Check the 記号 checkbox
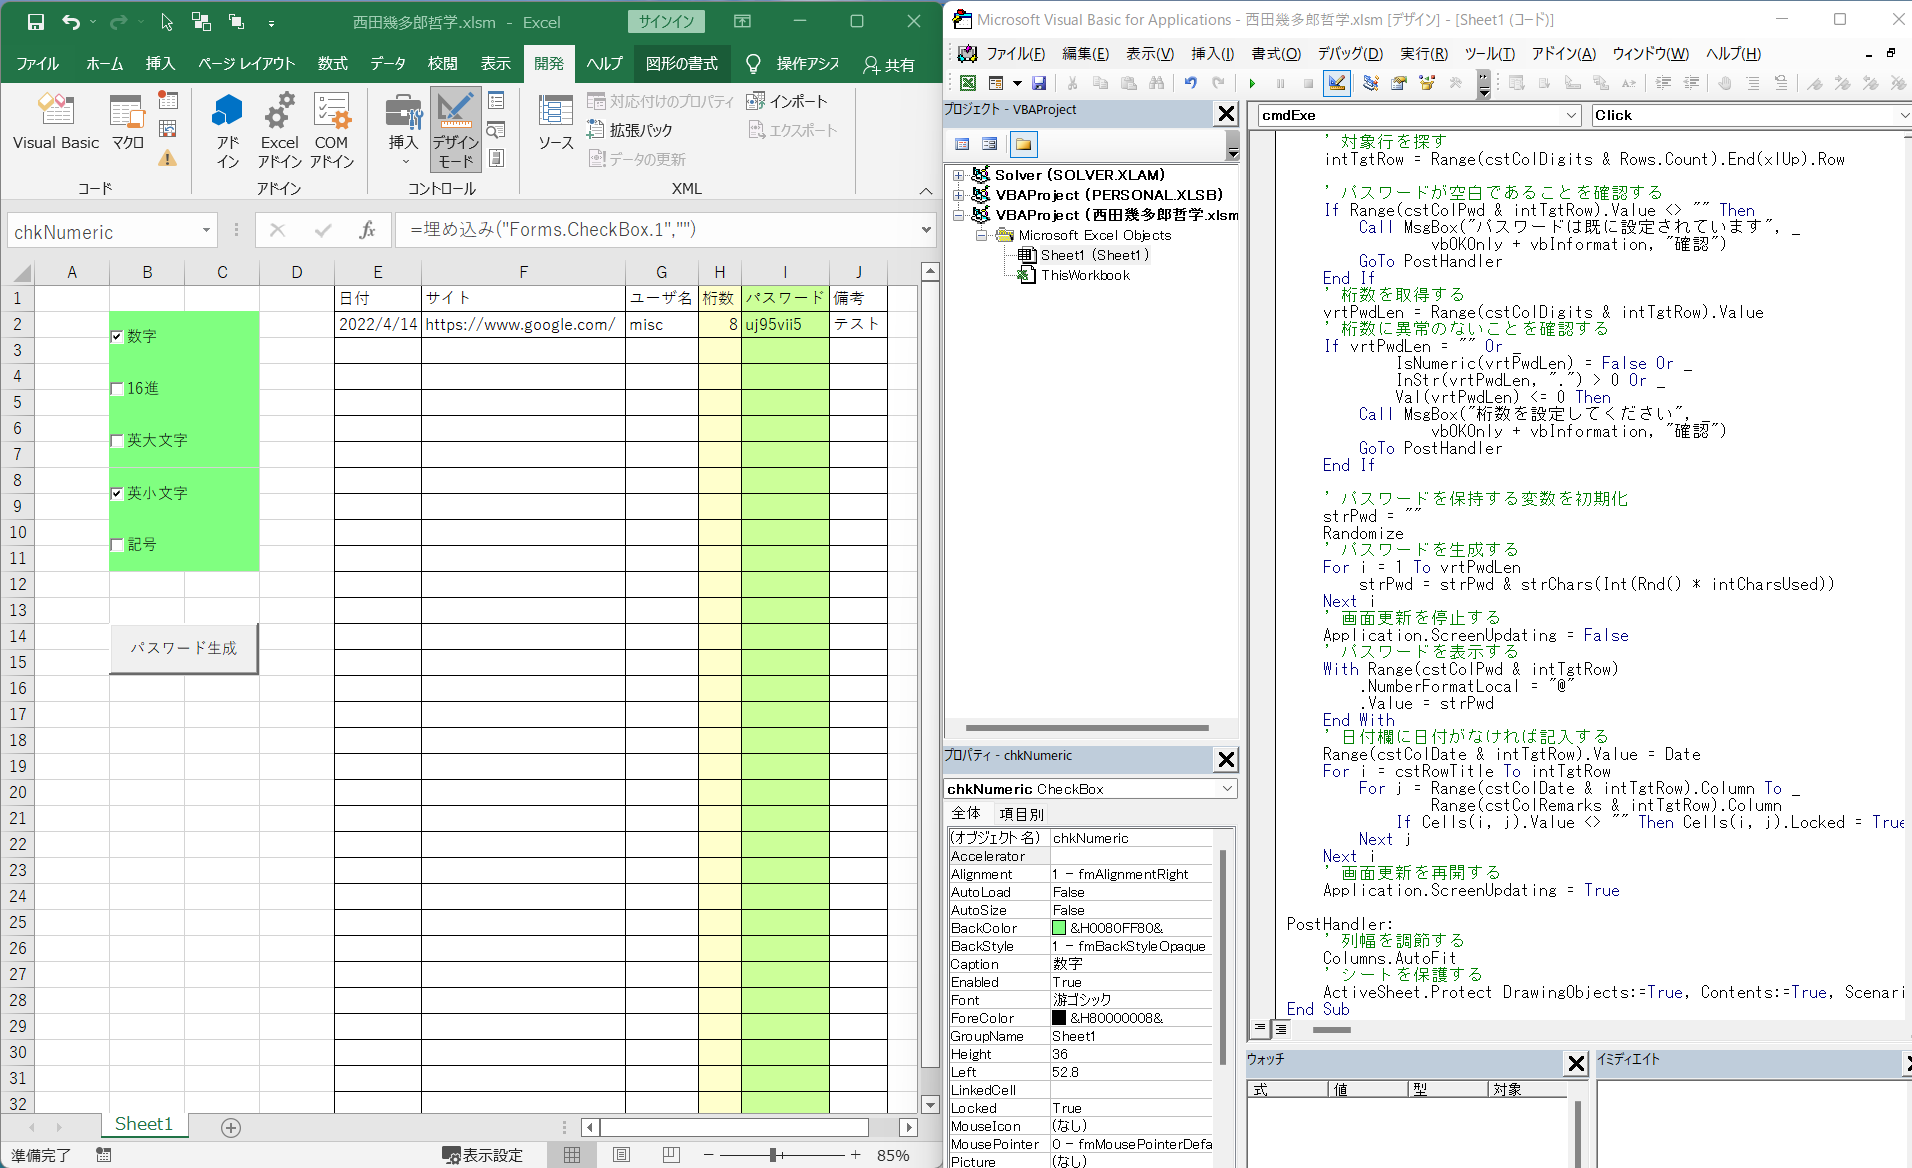Screen dimensions: 1912x1168 pos(117,545)
